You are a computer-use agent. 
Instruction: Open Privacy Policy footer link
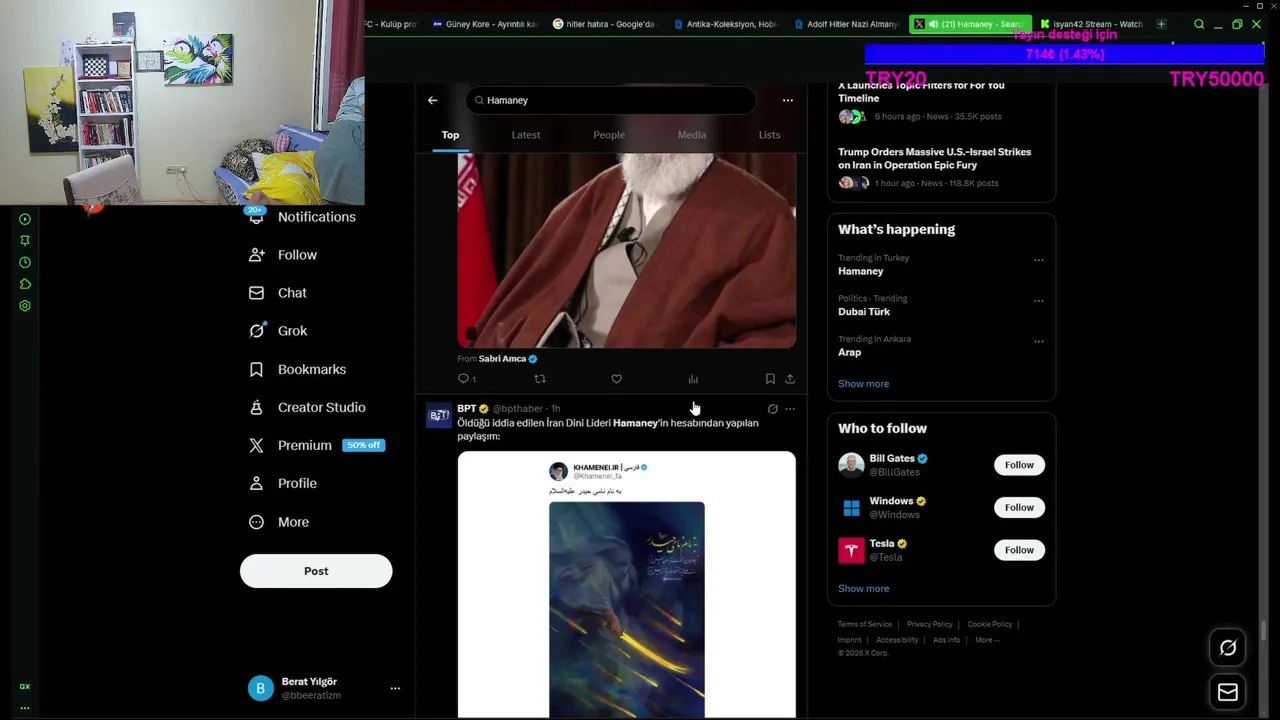click(x=930, y=625)
